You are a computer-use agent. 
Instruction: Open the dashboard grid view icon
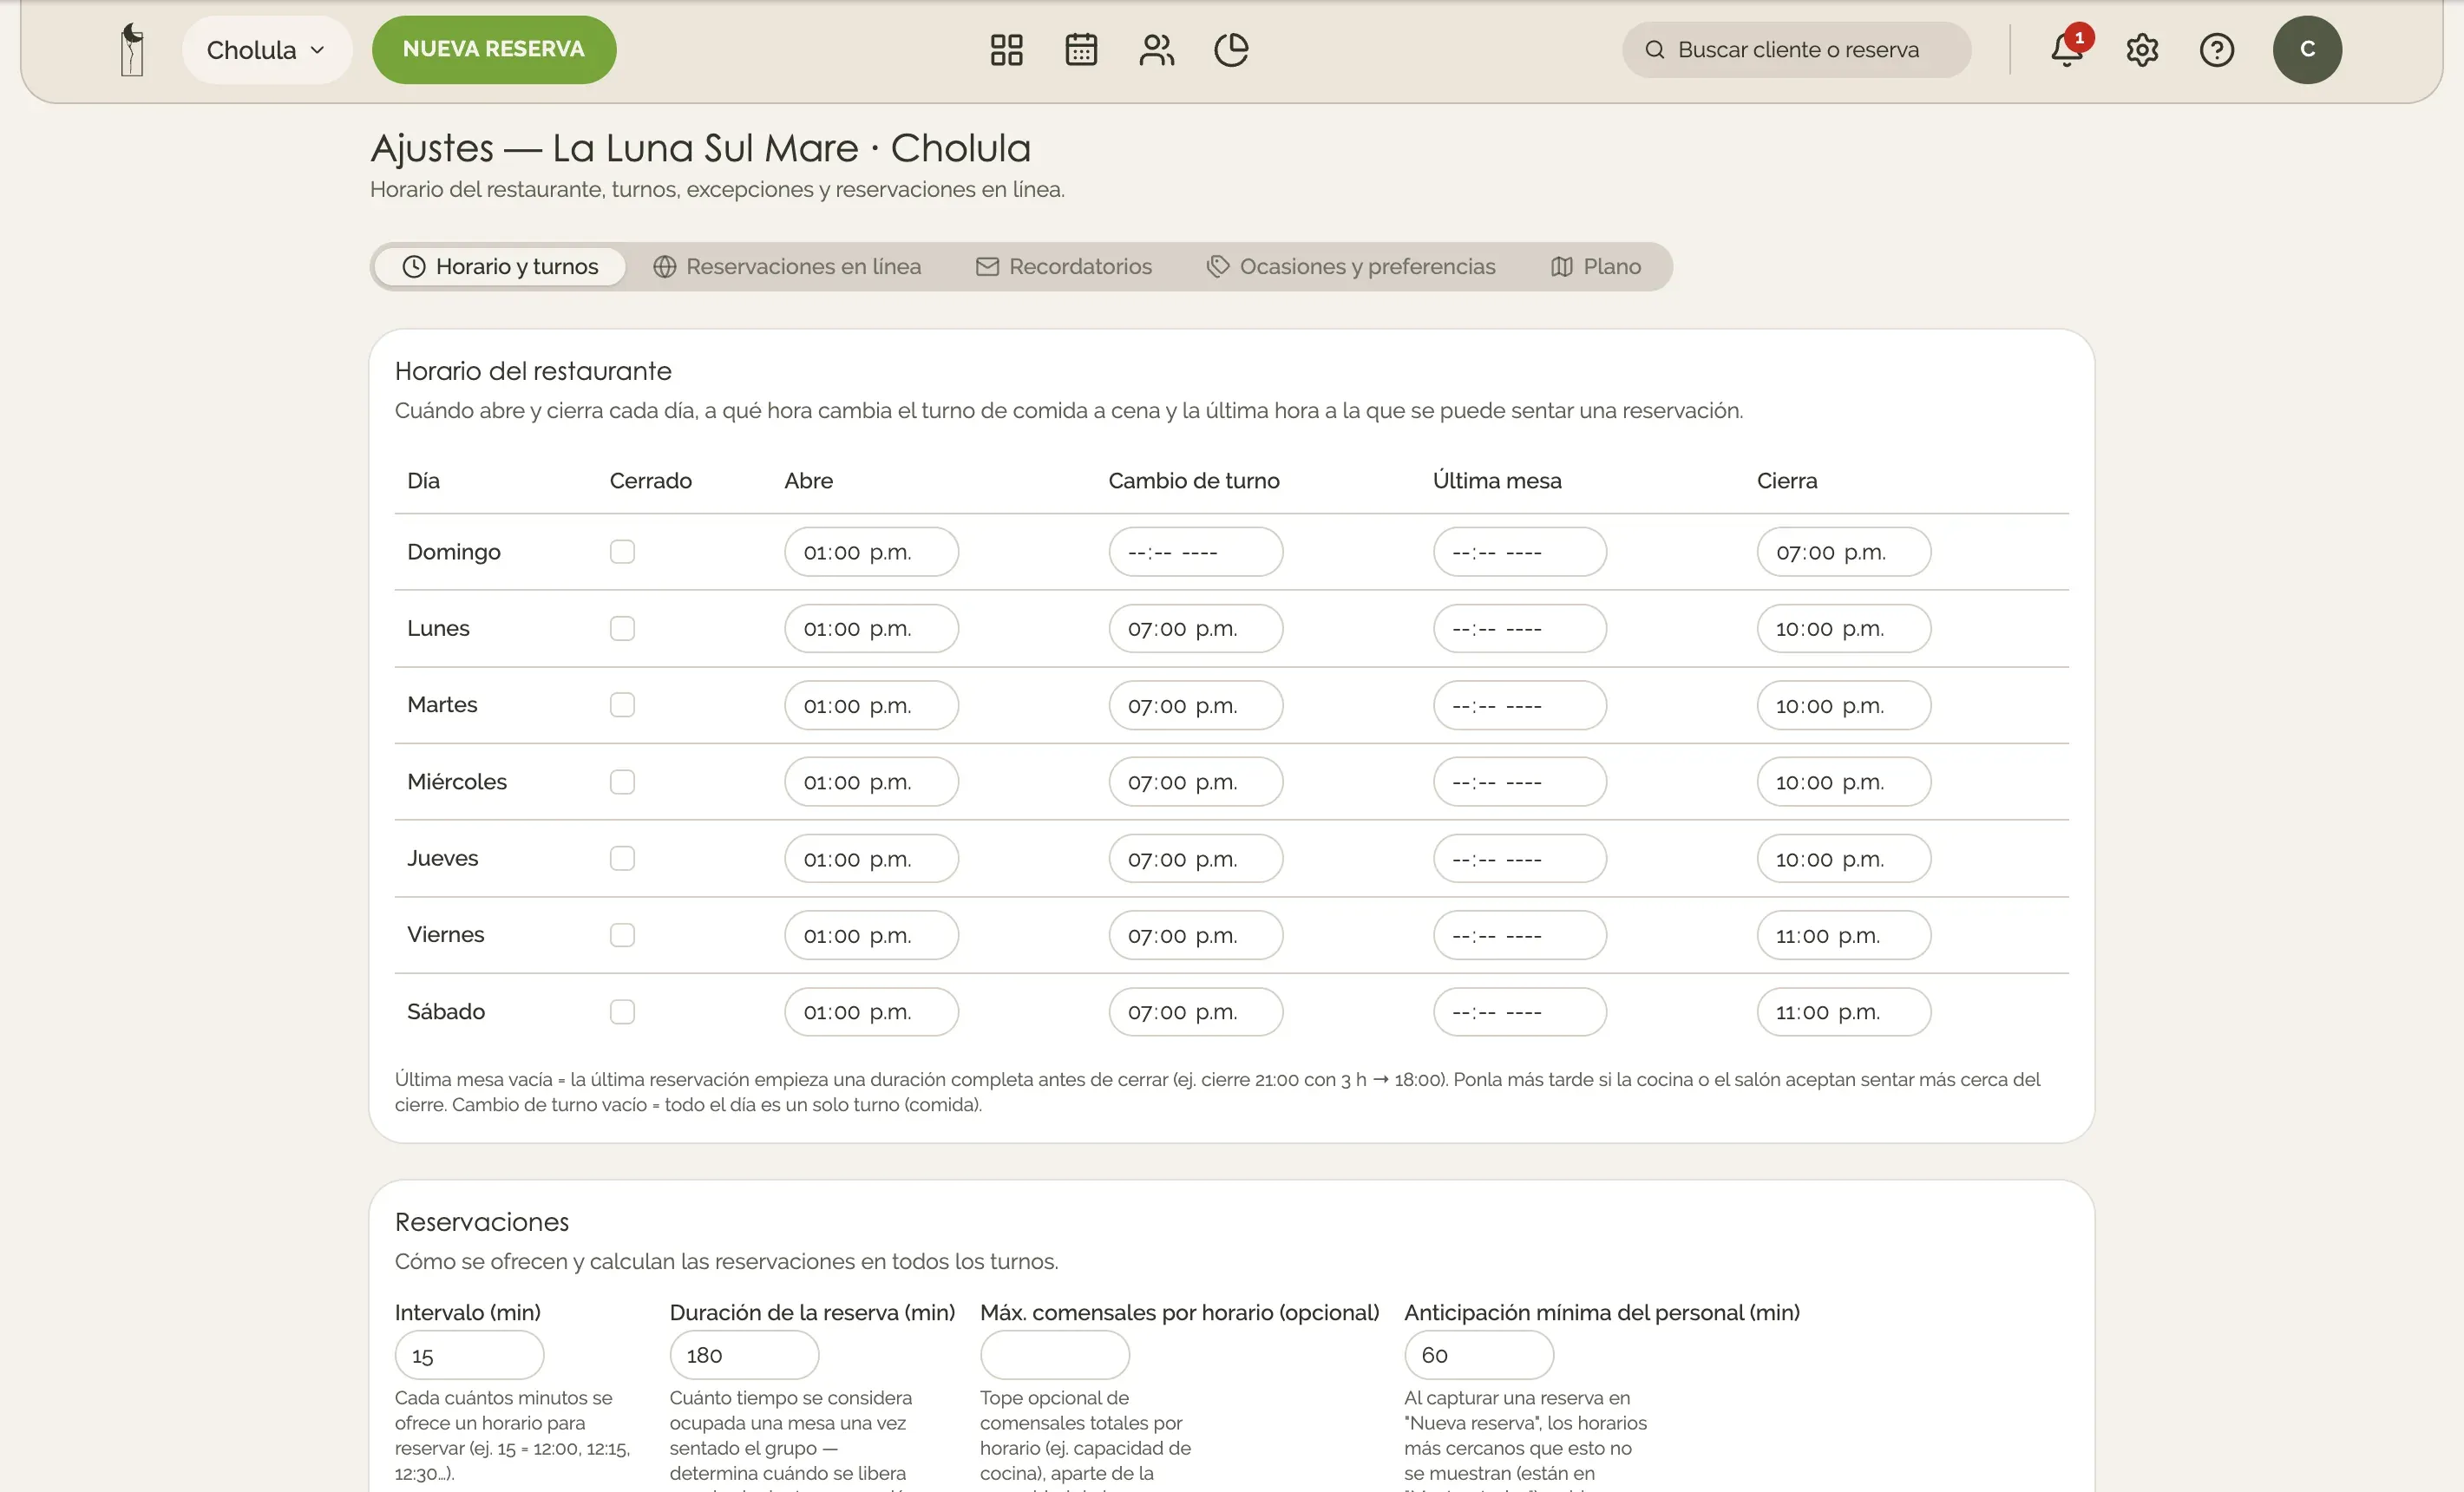click(1006, 49)
